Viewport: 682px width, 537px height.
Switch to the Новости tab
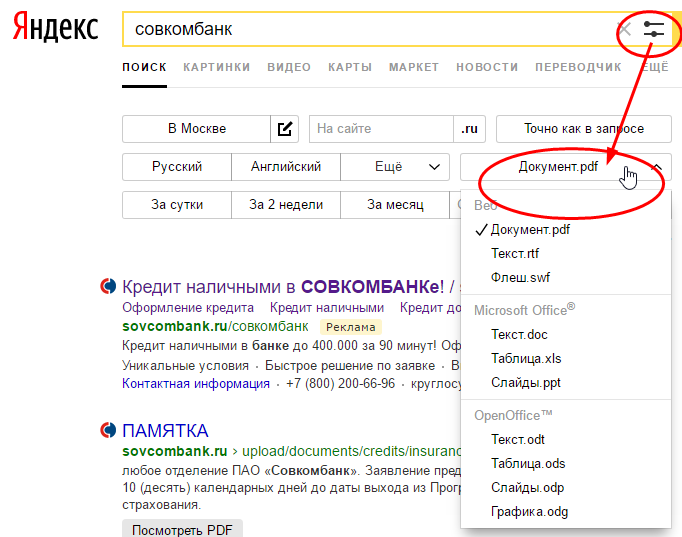487,67
